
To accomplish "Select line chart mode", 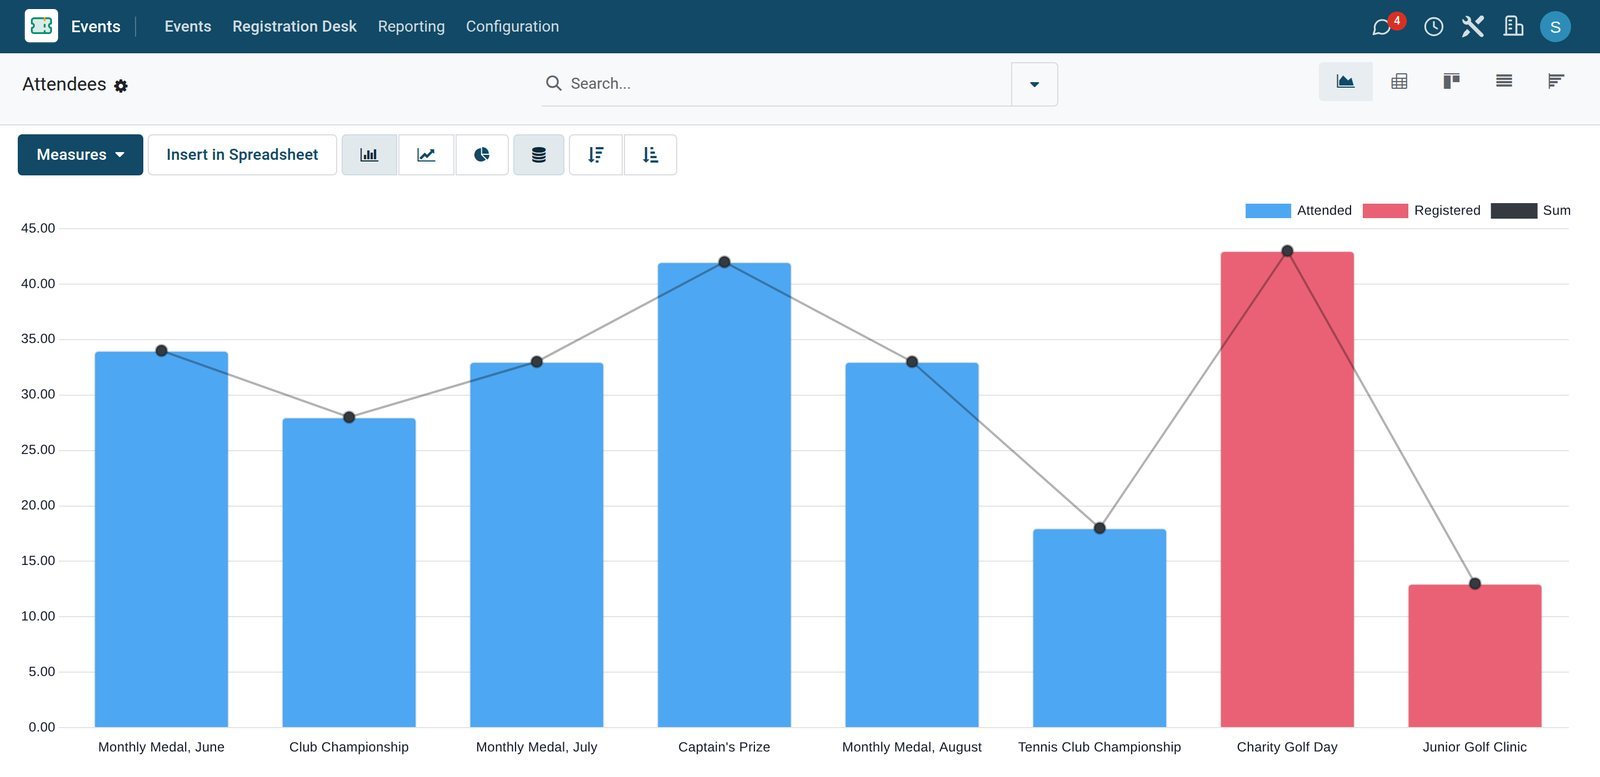I will click(426, 155).
